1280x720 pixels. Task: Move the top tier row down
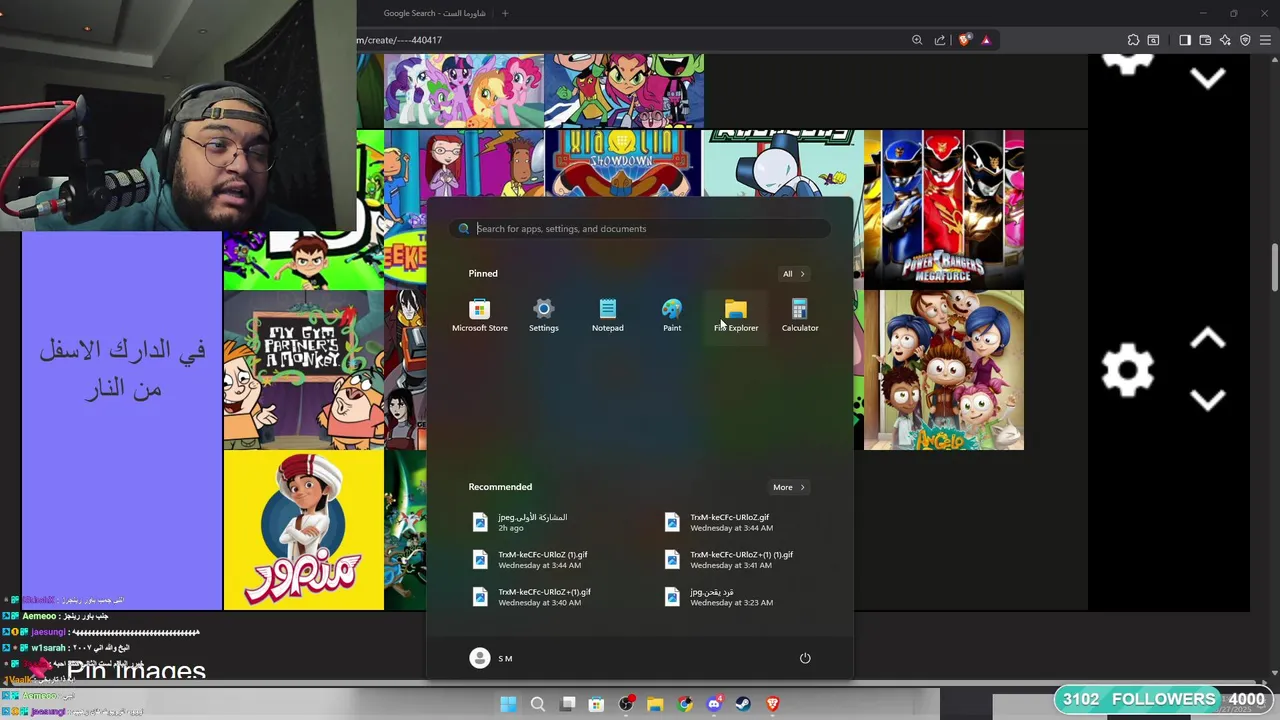1208,79
